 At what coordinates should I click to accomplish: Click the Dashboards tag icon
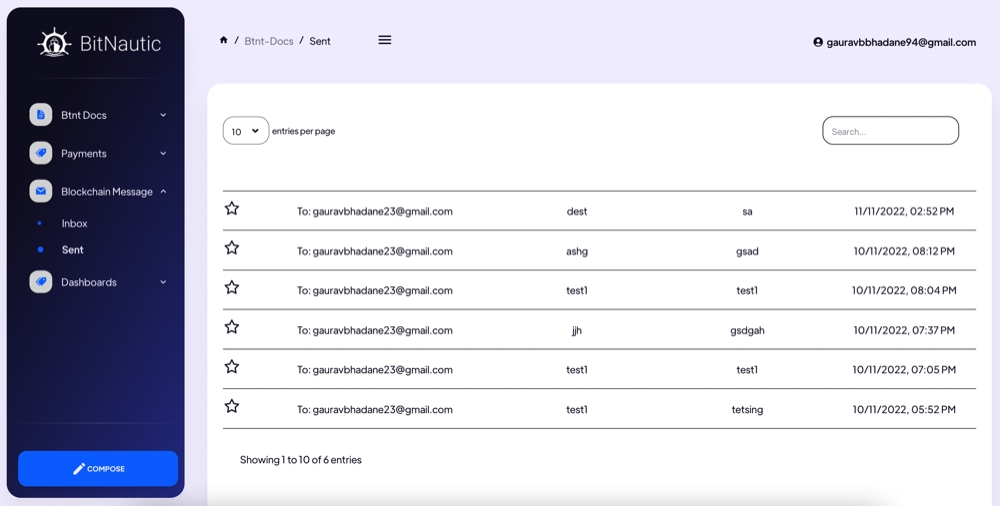pos(41,281)
